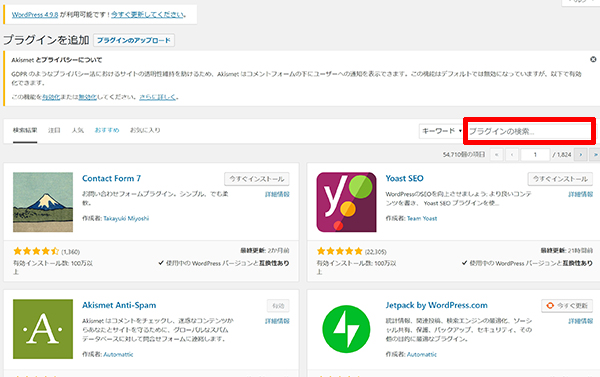
Task: Click the 無効化 link in Akismet notice
Action: pyautogui.click(x=88, y=97)
